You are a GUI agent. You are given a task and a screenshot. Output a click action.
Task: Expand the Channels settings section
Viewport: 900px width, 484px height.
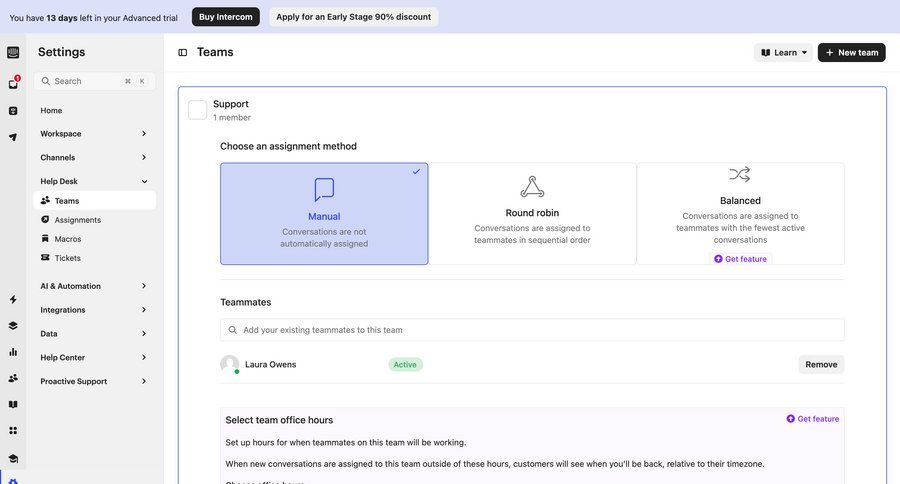click(94, 157)
